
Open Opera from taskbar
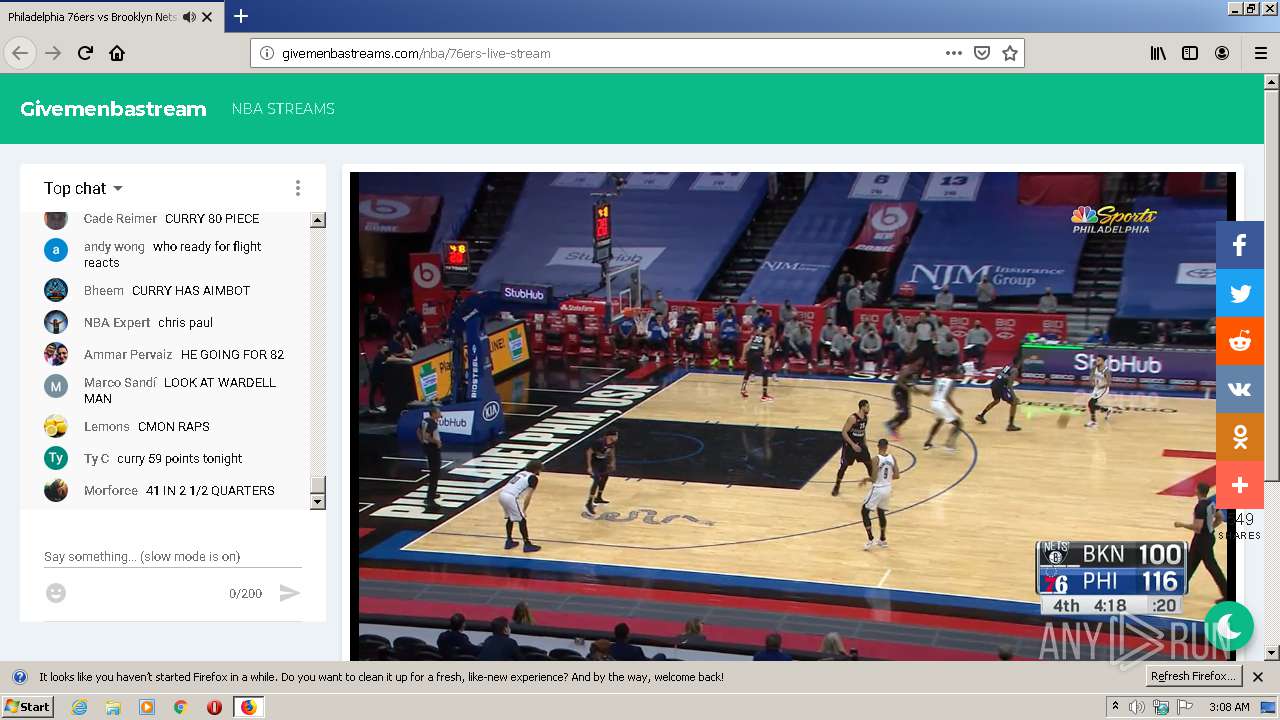[214, 707]
